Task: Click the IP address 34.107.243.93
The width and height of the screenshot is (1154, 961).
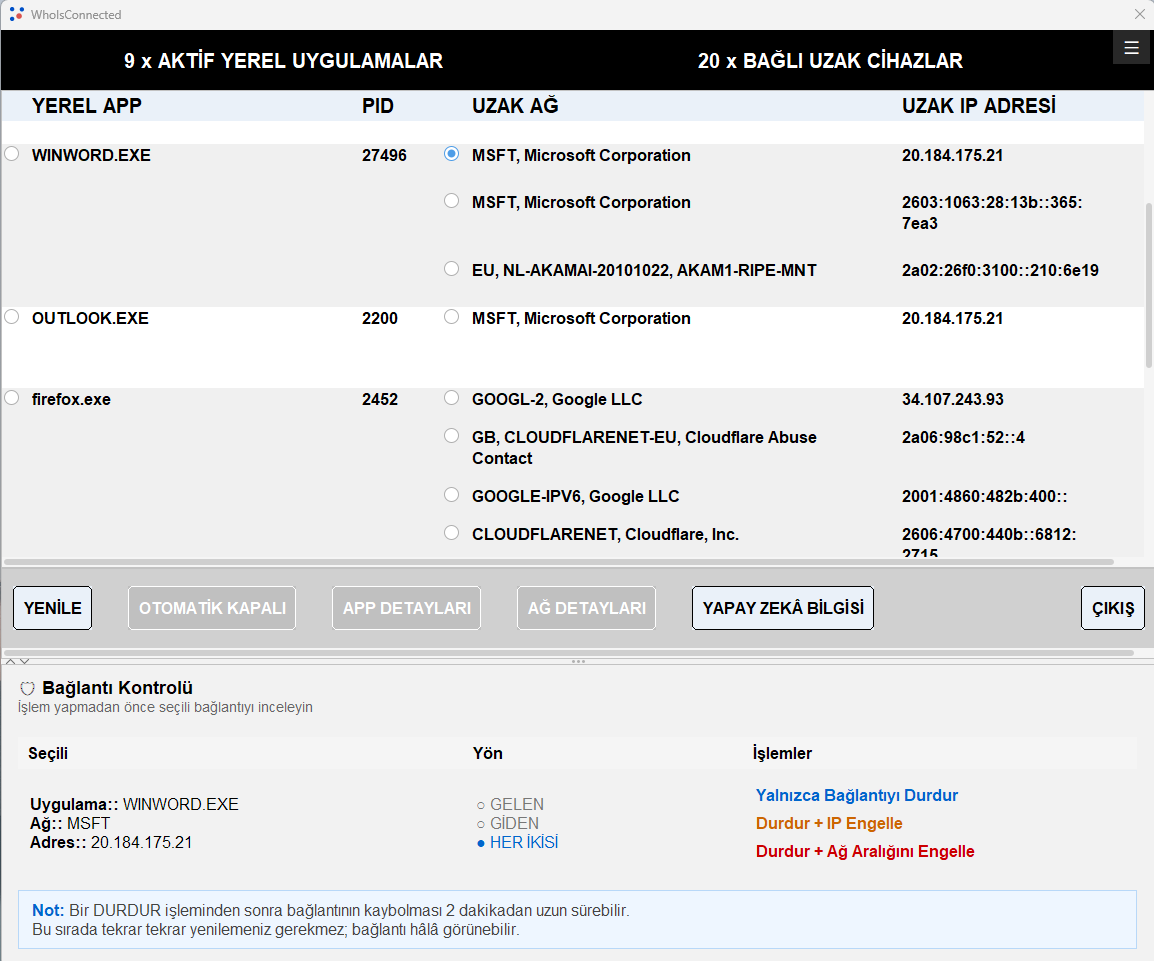Action: 952,400
